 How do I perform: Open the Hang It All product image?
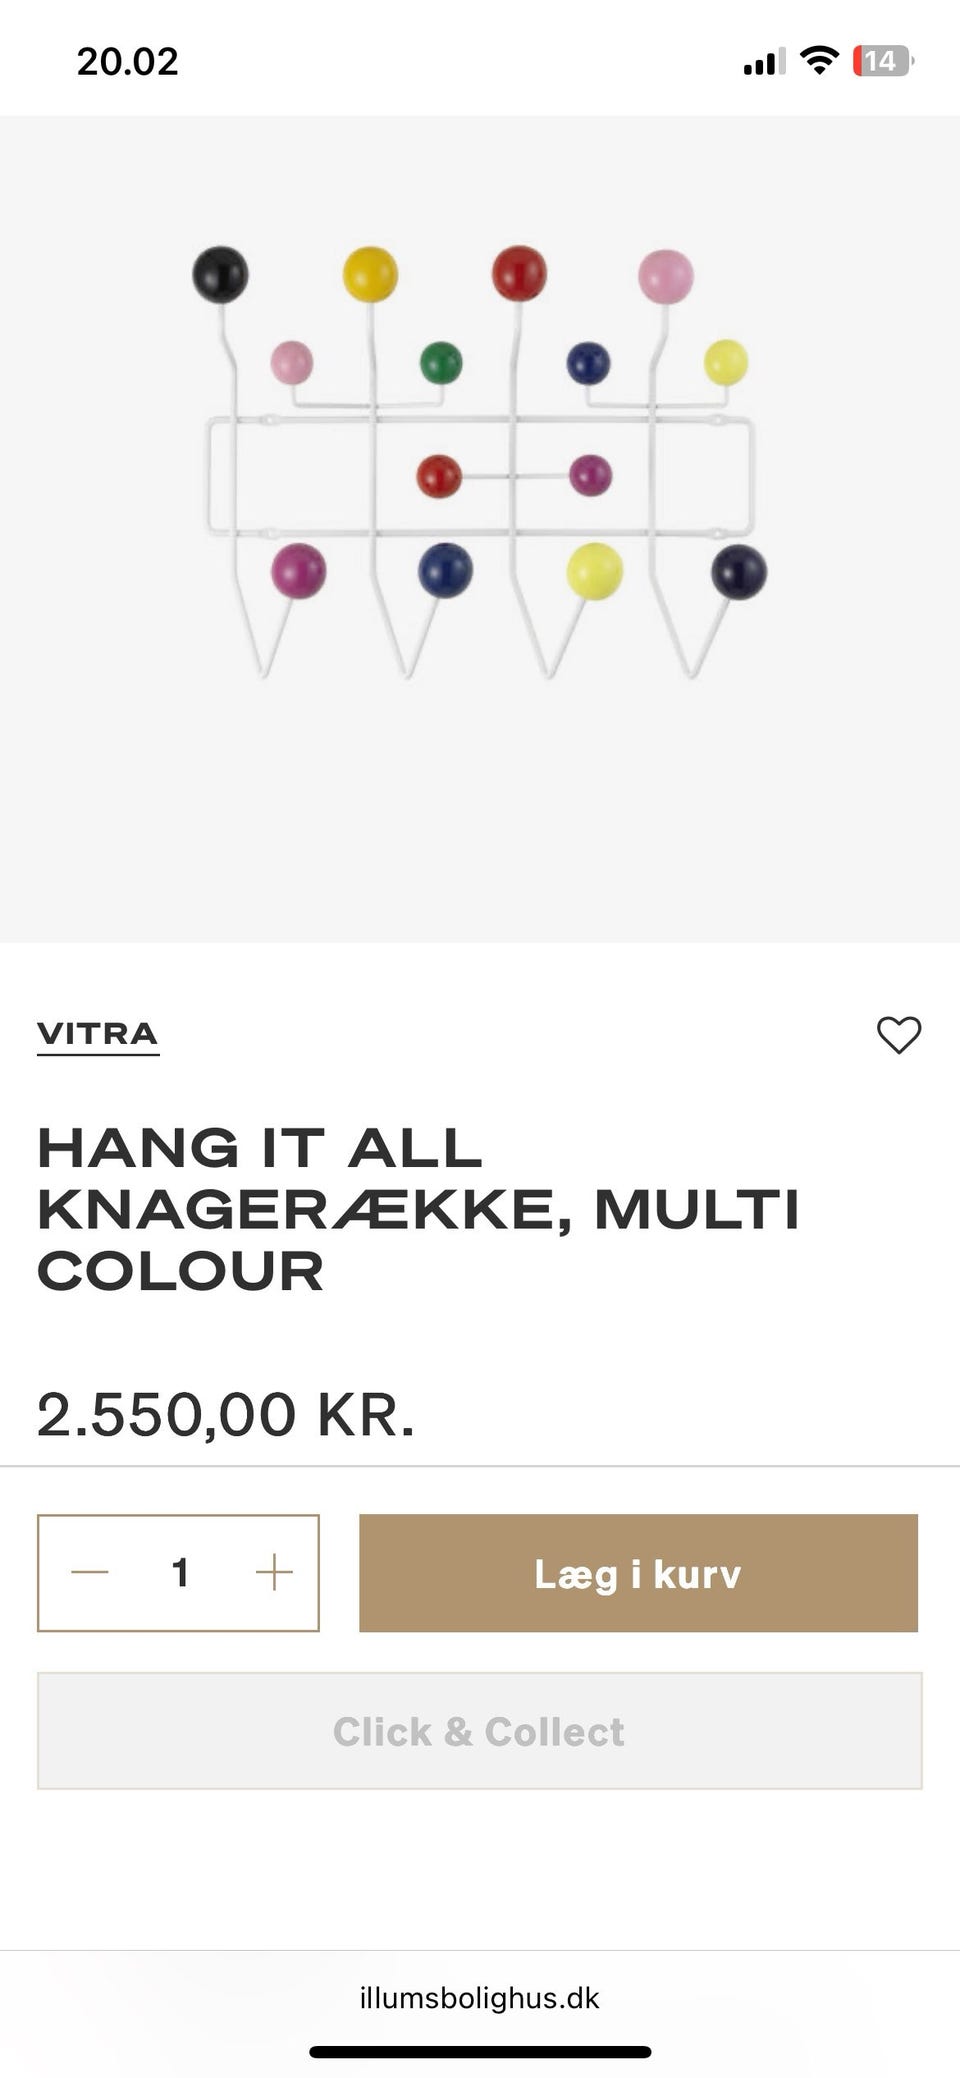(x=480, y=529)
